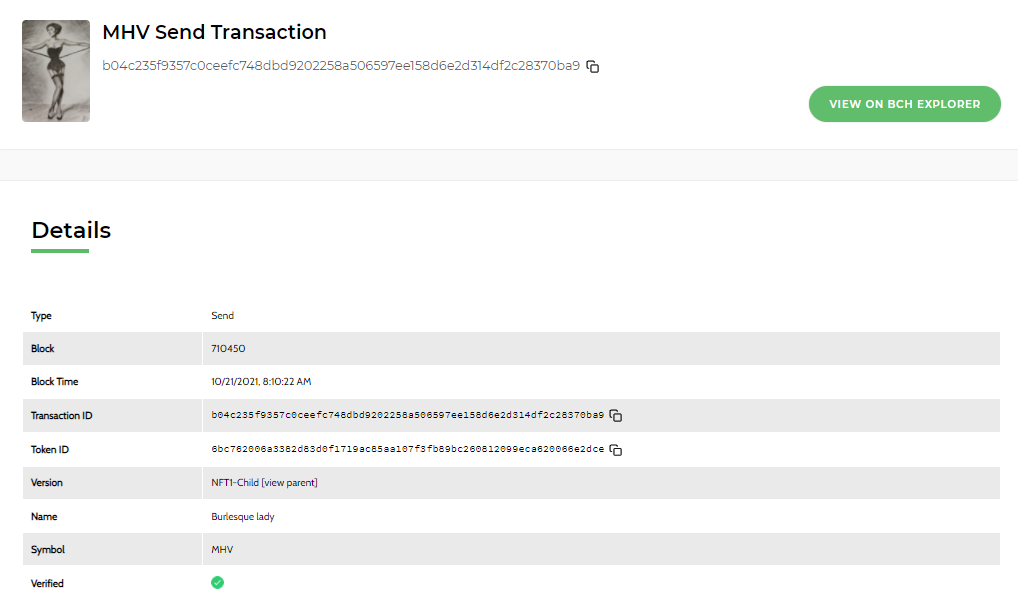Open the Burlesque lady NFT thumbnail
1018x601 pixels.
(56, 71)
